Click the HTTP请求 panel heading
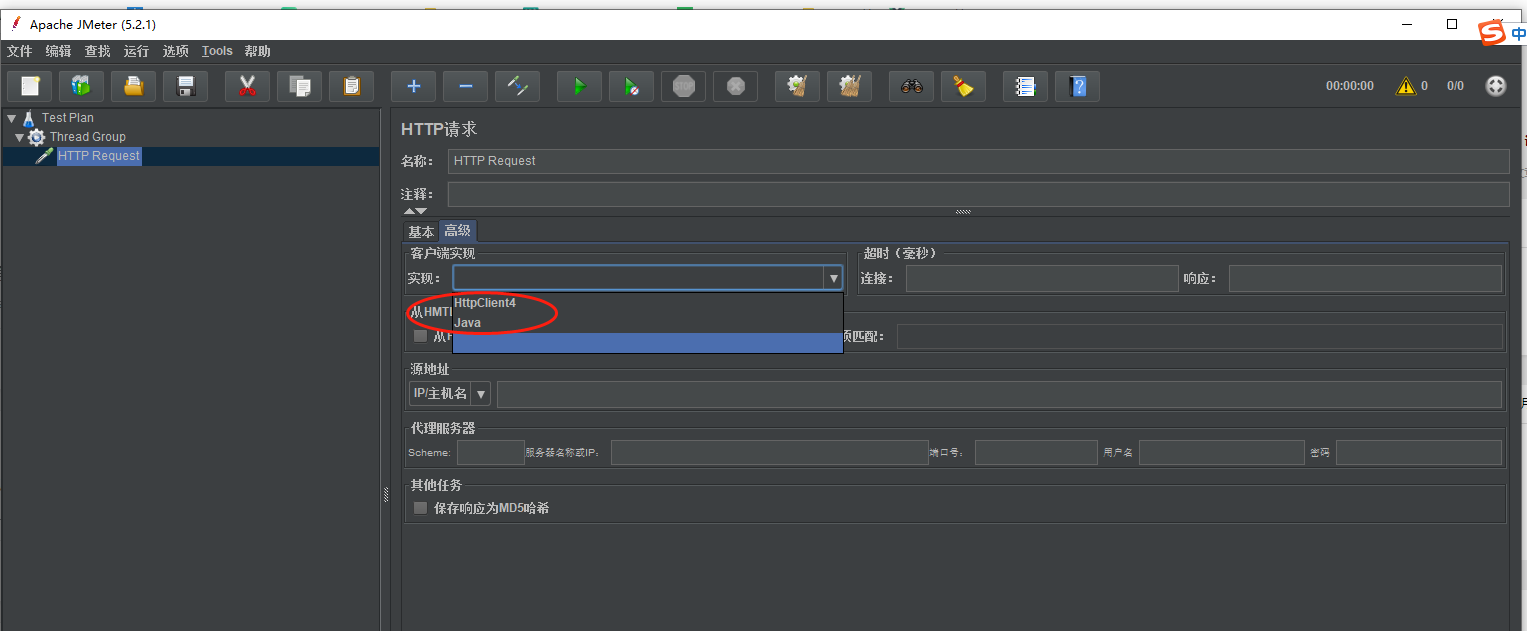Viewport: 1527px width, 631px height. (439, 129)
